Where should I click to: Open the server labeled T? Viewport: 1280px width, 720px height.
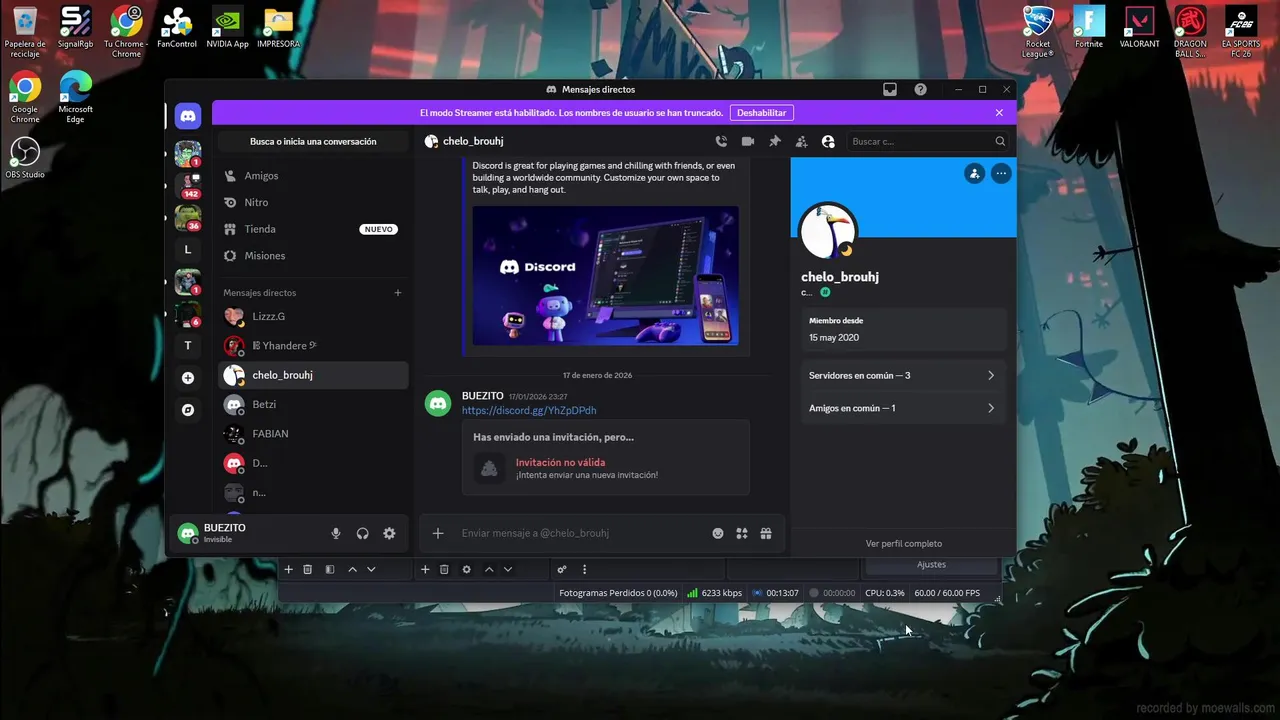point(188,346)
